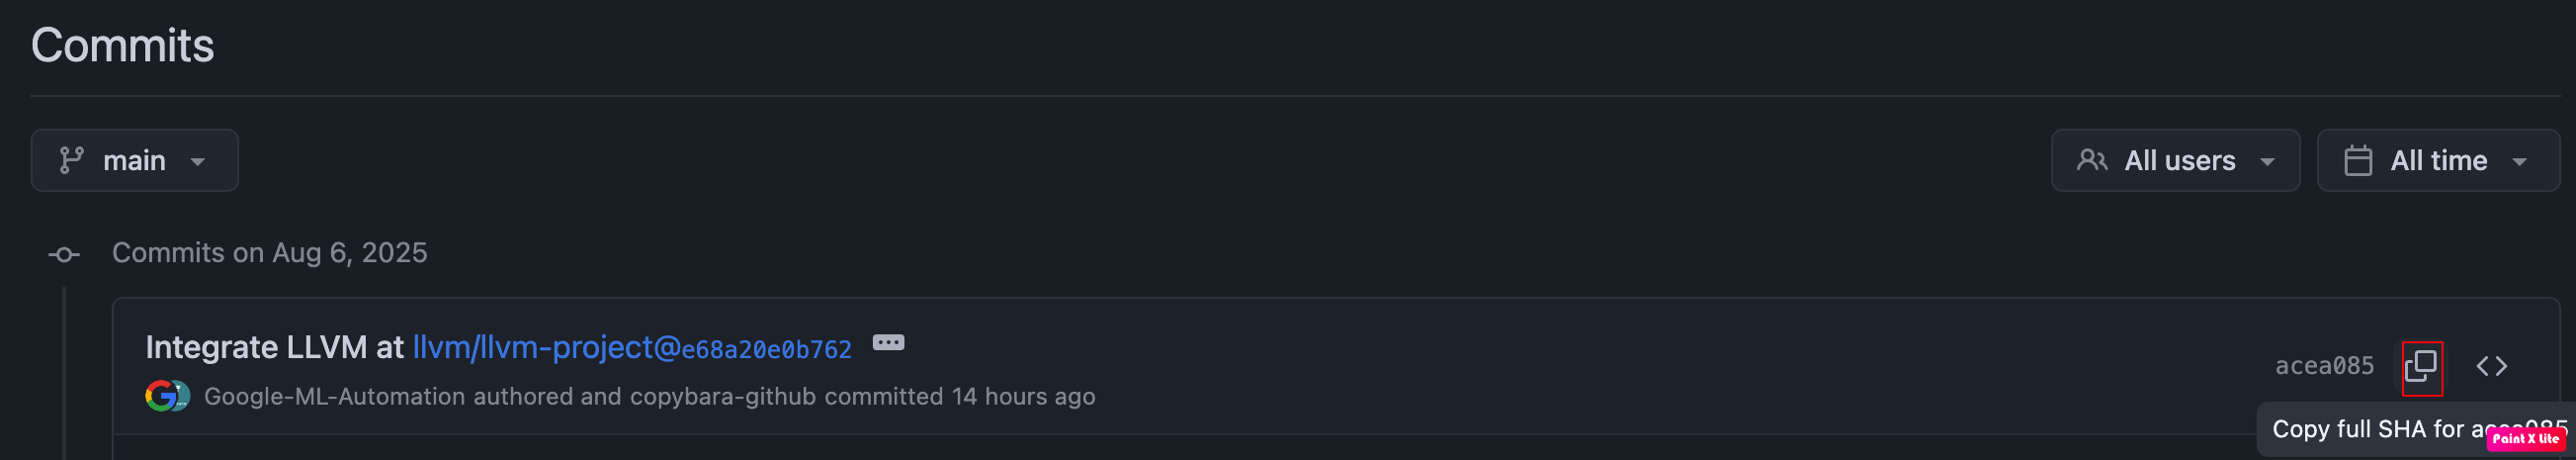This screenshot has width=2576, height=460.
Task: Expand the commit description with the ellipsis button
Action: pos(888,343)
